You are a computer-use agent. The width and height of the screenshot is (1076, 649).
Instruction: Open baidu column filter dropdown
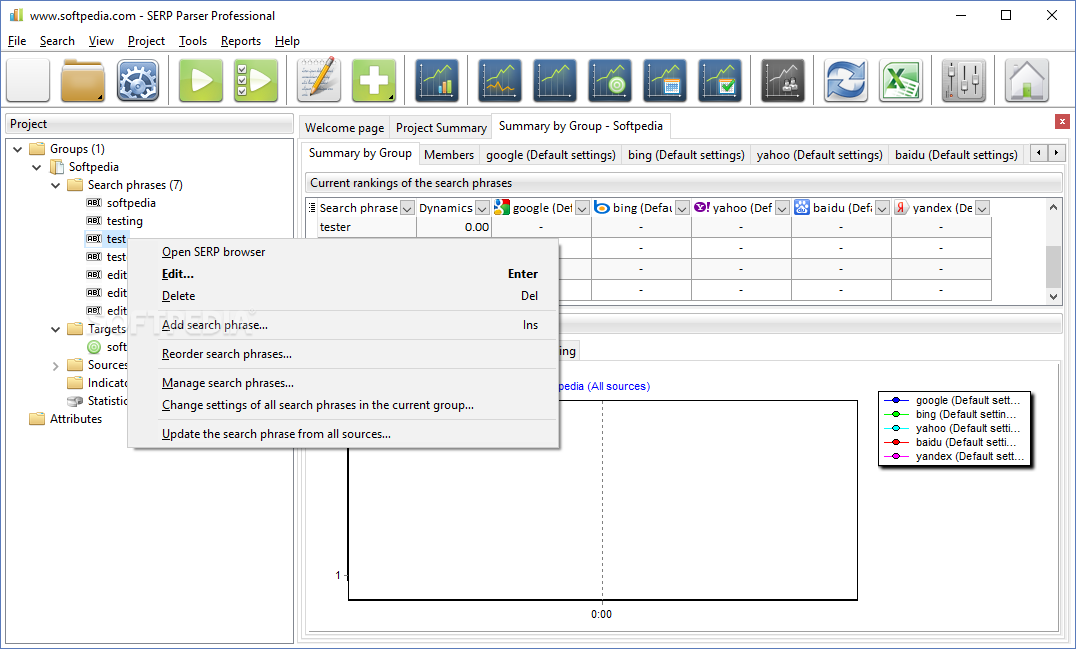click(x=882, y=208)
